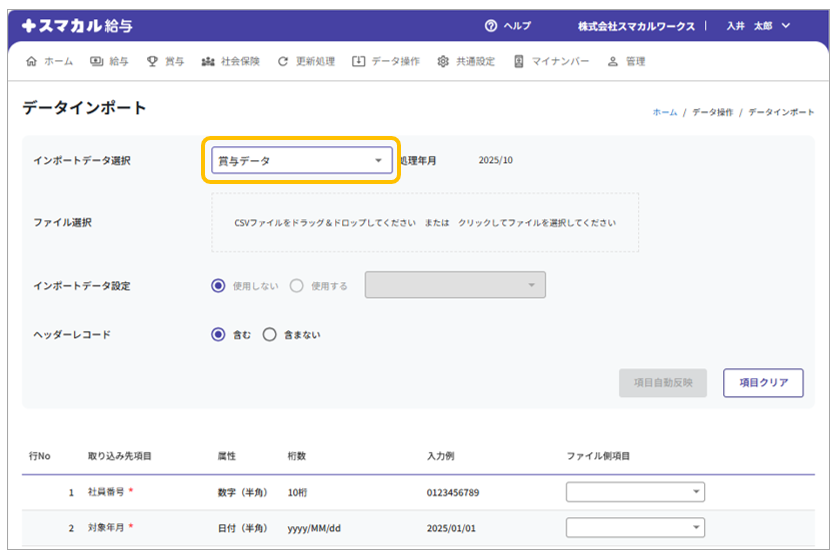
Task: Open the 管理 menu
Action: coord(626,61)
